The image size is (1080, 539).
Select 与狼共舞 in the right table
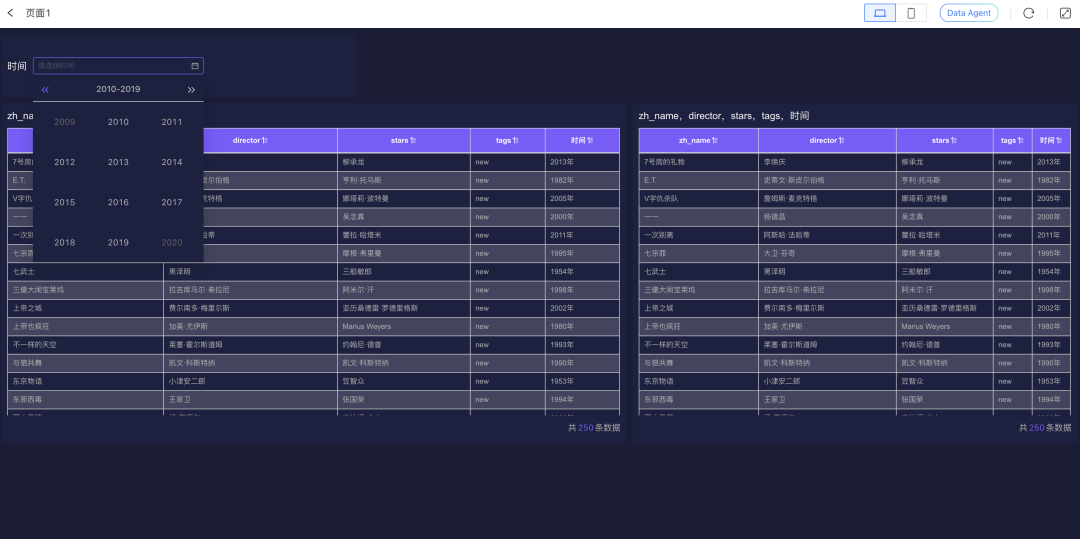coord(659,363)
